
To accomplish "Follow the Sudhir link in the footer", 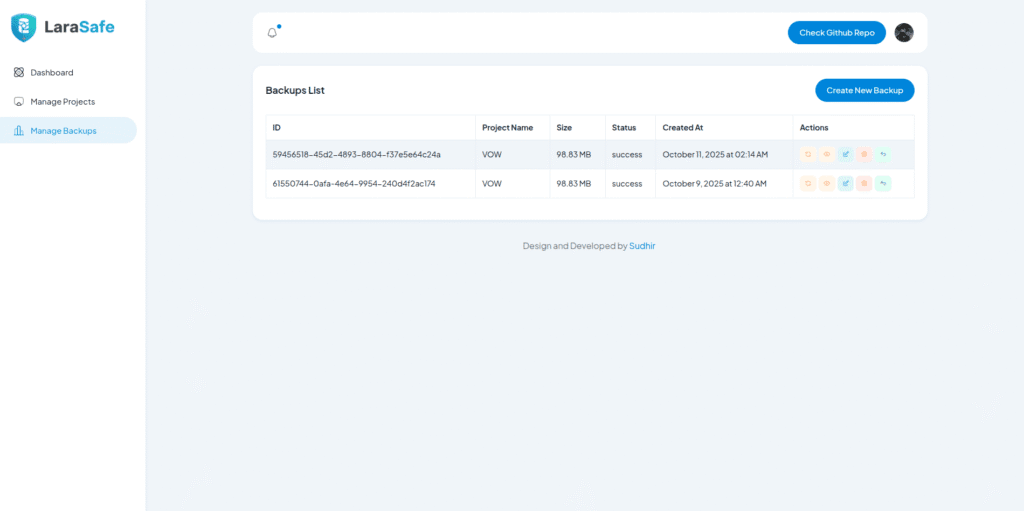I will (x=642, y=246).
